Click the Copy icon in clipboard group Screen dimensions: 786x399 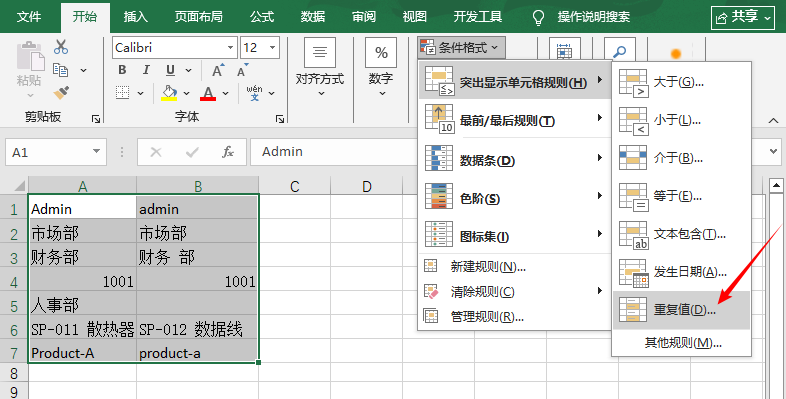coord(61,70)
